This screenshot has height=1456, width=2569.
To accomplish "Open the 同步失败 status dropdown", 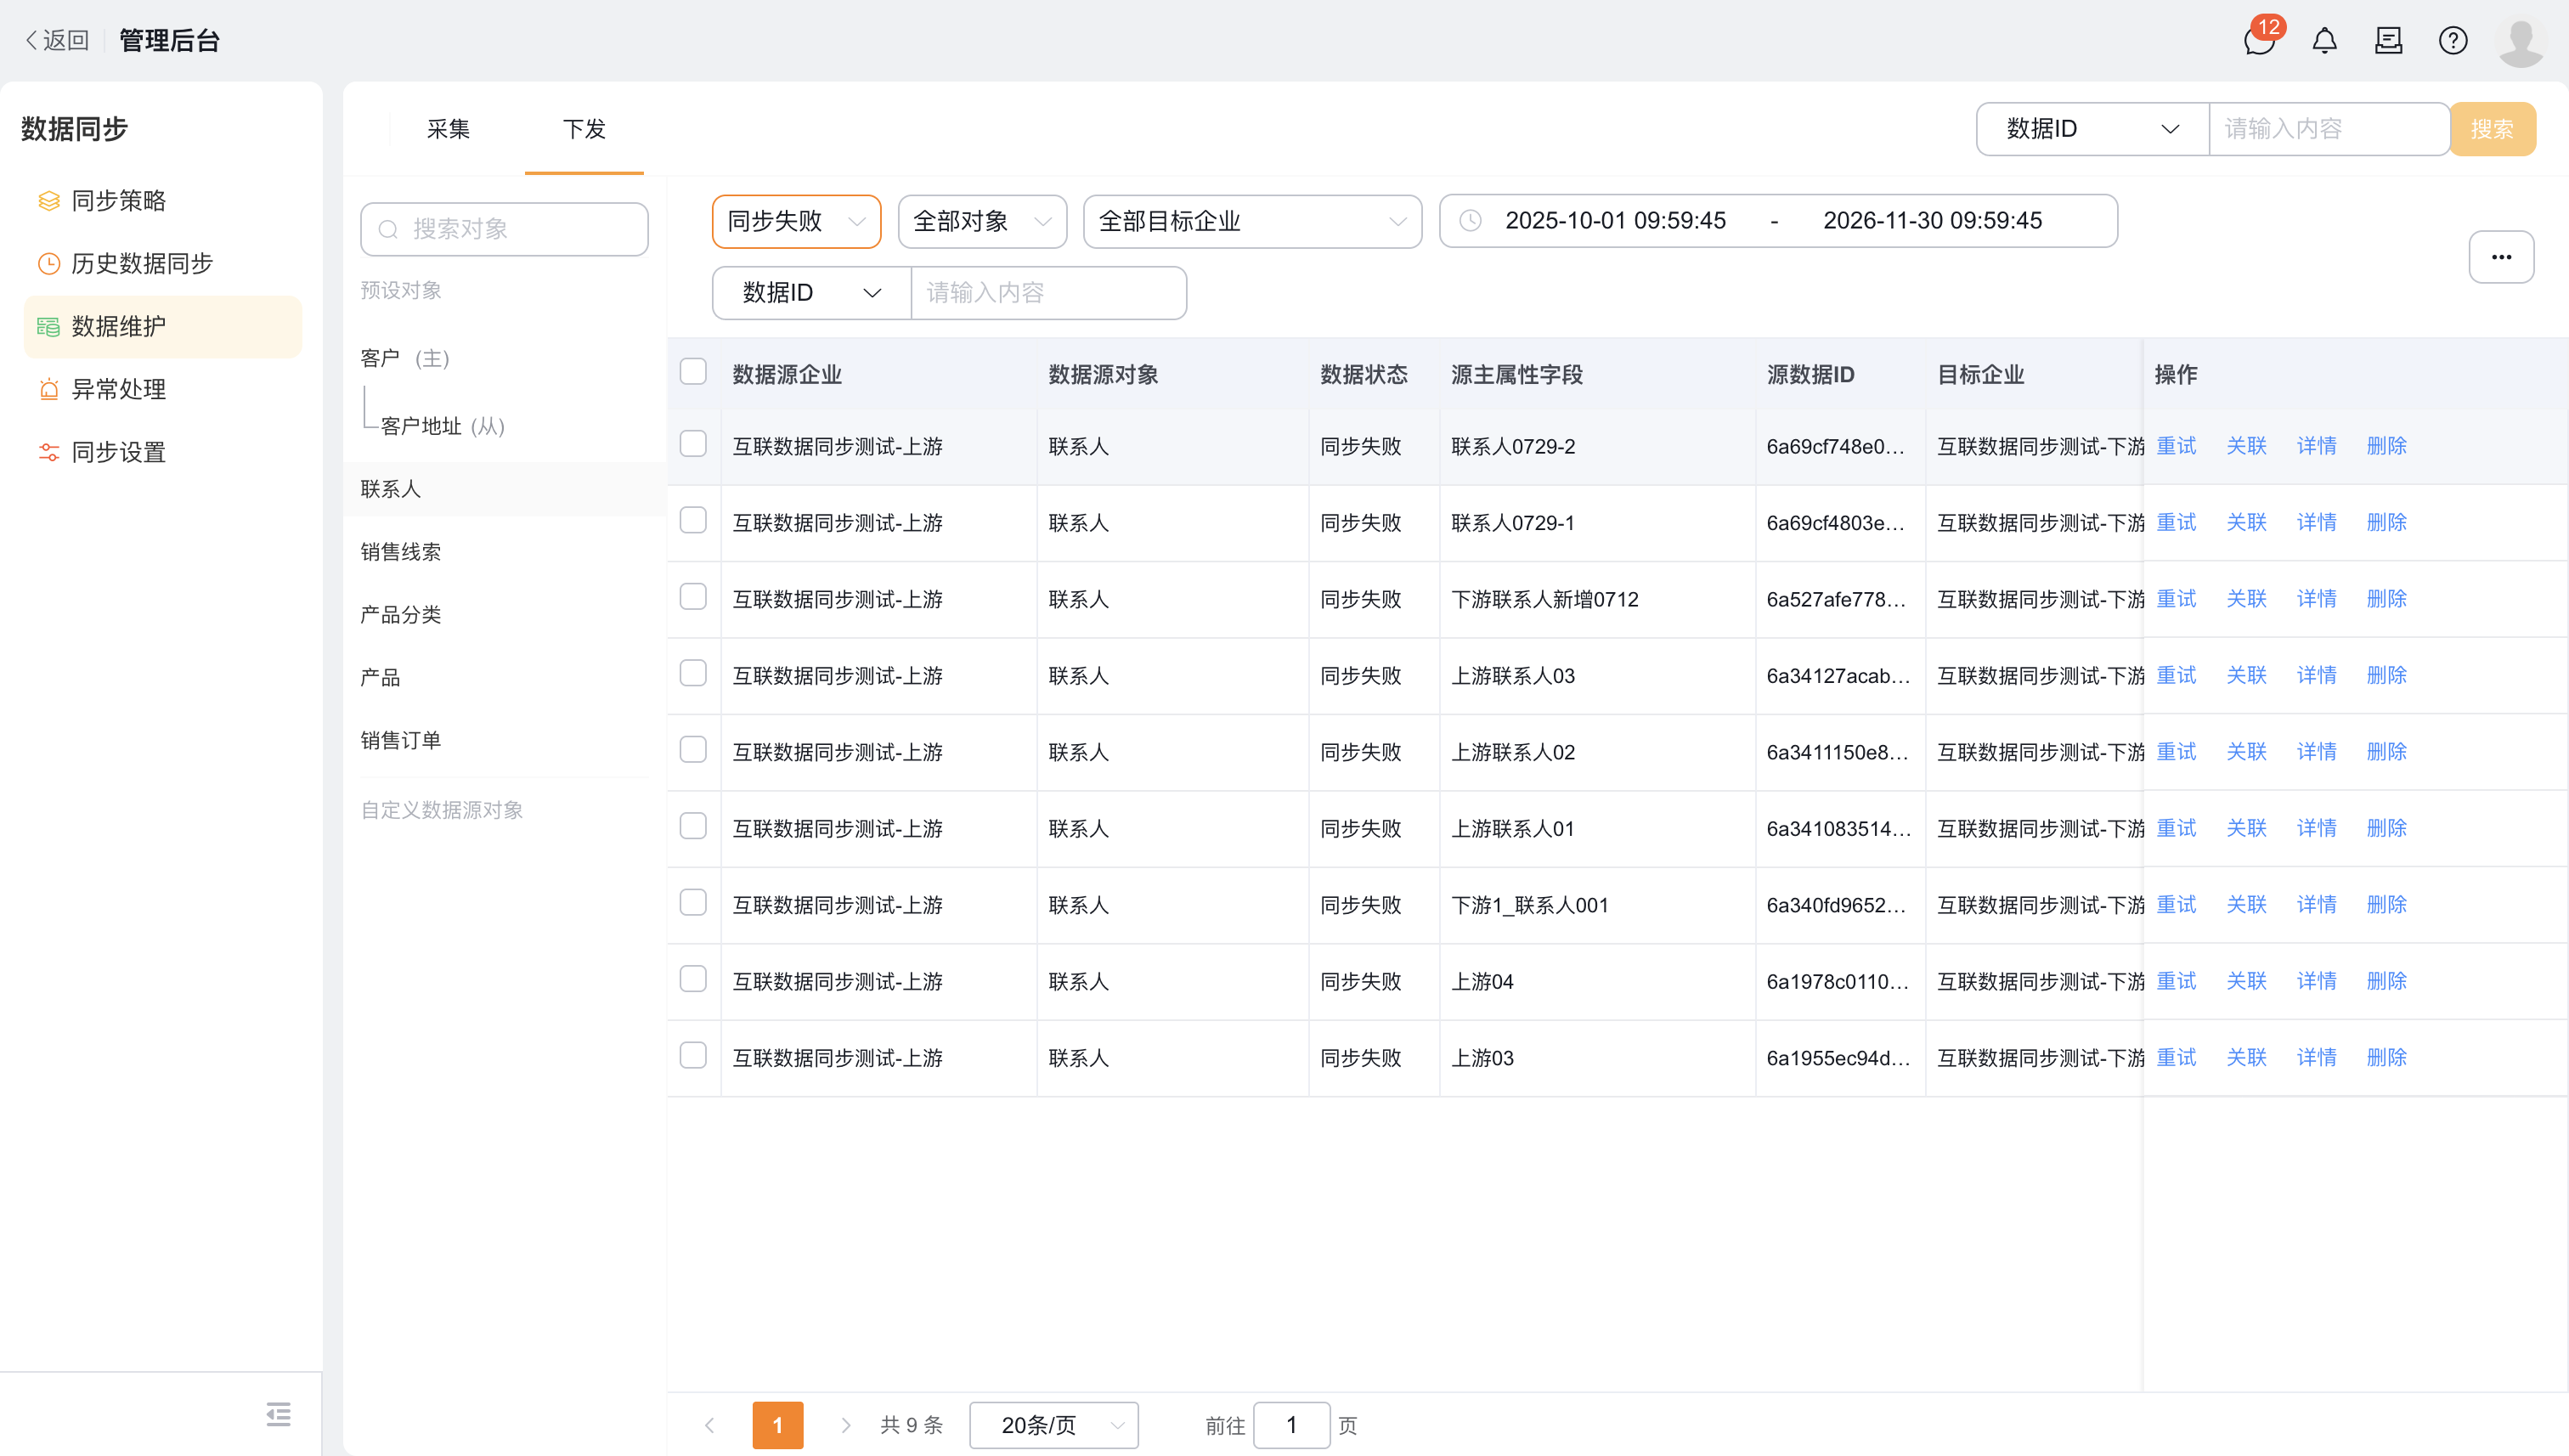I will point(796,221).
